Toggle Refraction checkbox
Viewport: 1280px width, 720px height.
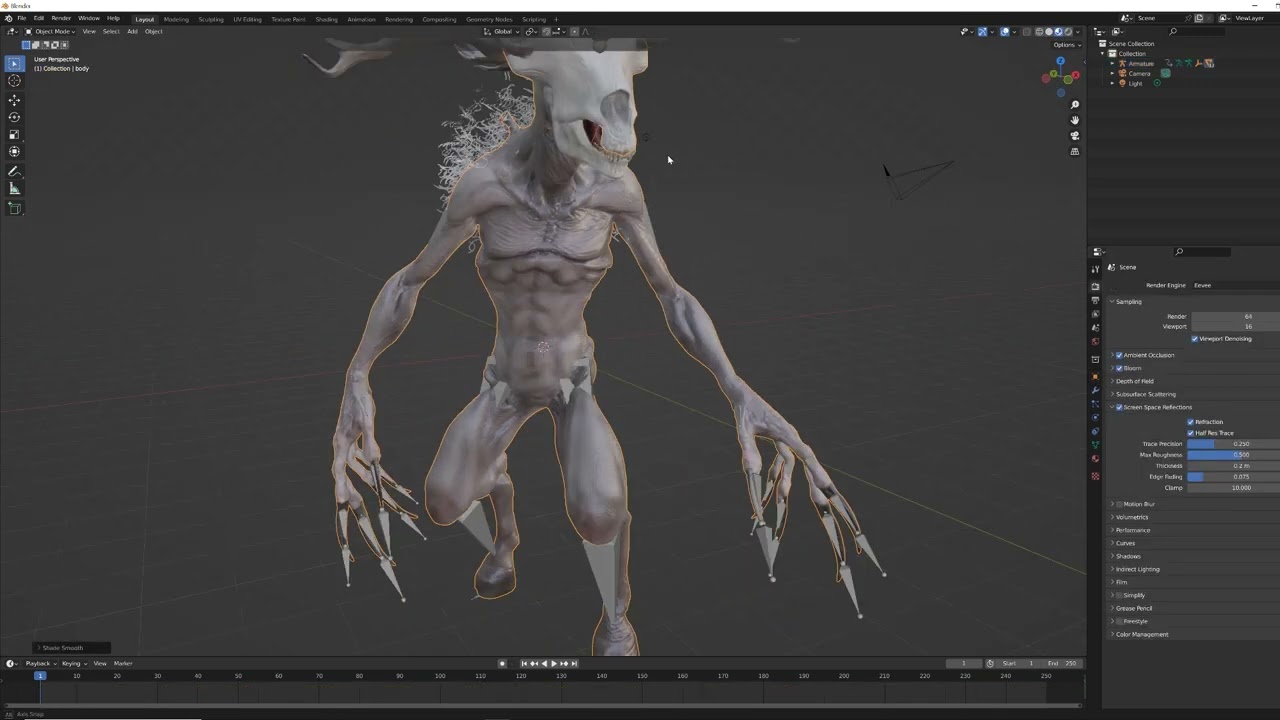pos(1190,422)
